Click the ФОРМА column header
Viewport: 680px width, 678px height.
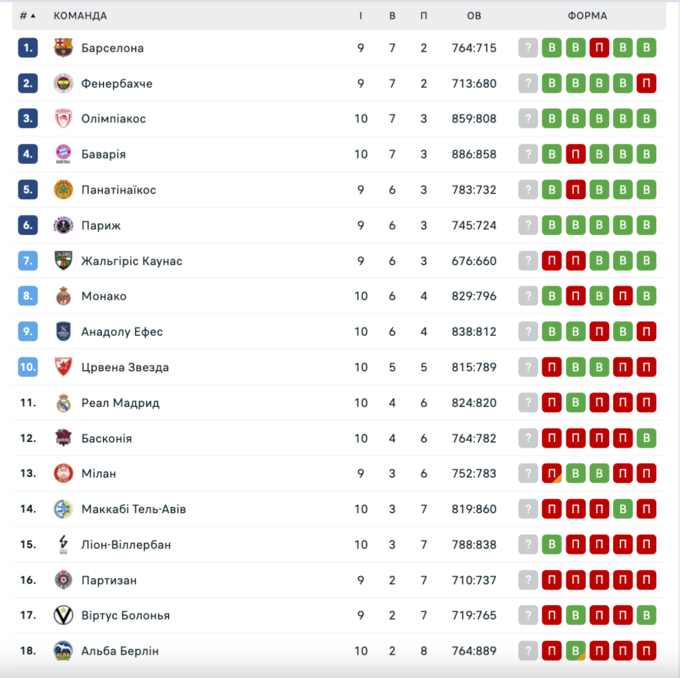click(587, 16)
